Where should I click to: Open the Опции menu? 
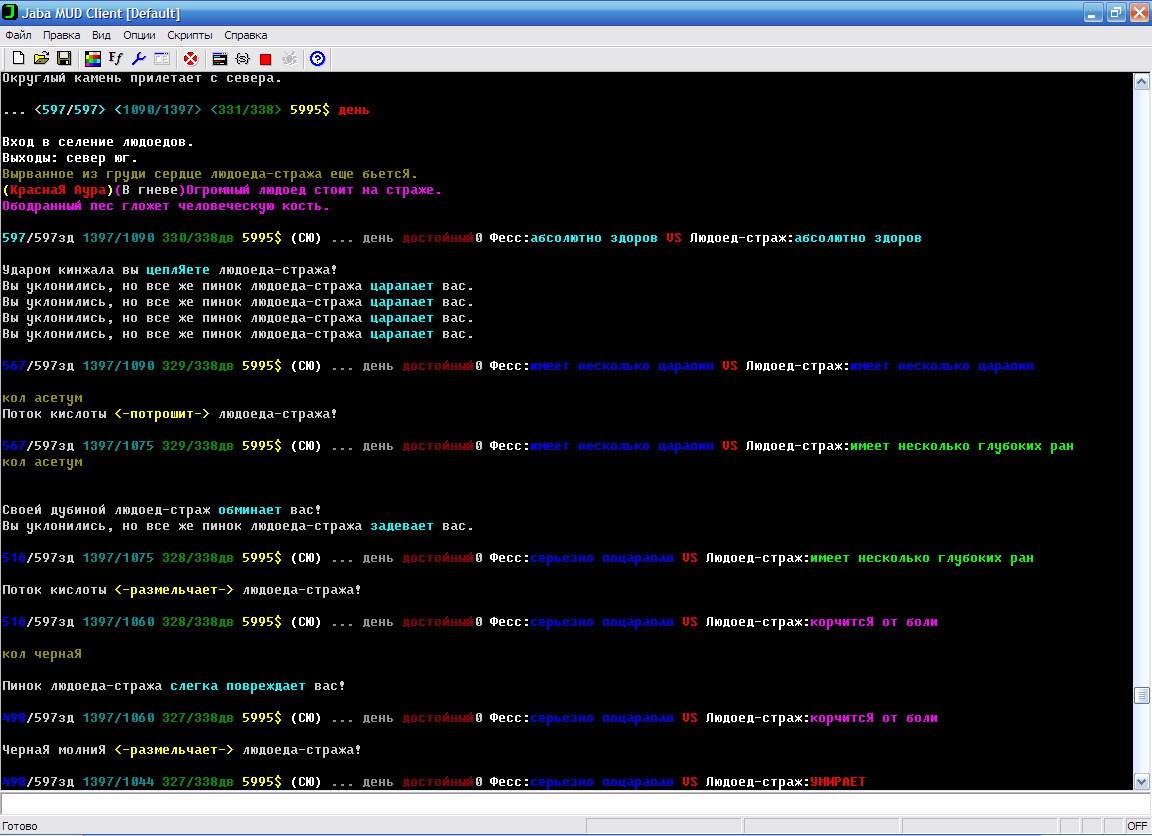pos(139,35)
